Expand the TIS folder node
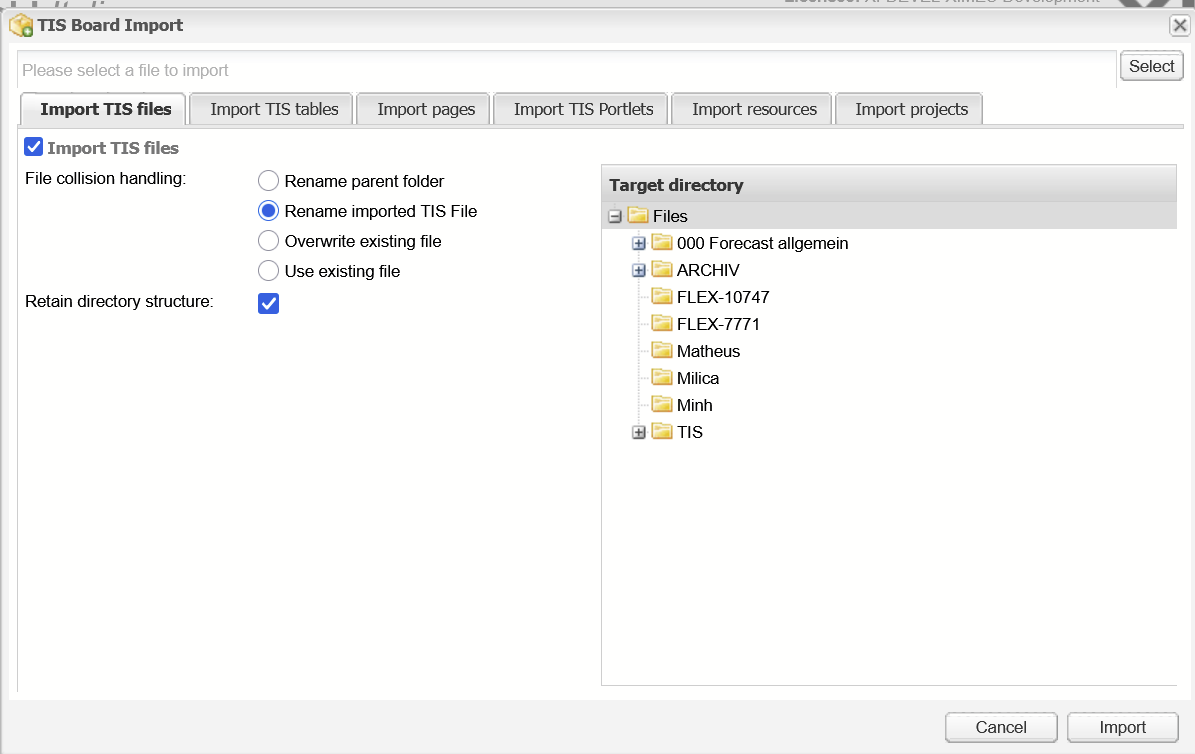The height and width of the screenshot is (754, 1195). pos(639,432)
